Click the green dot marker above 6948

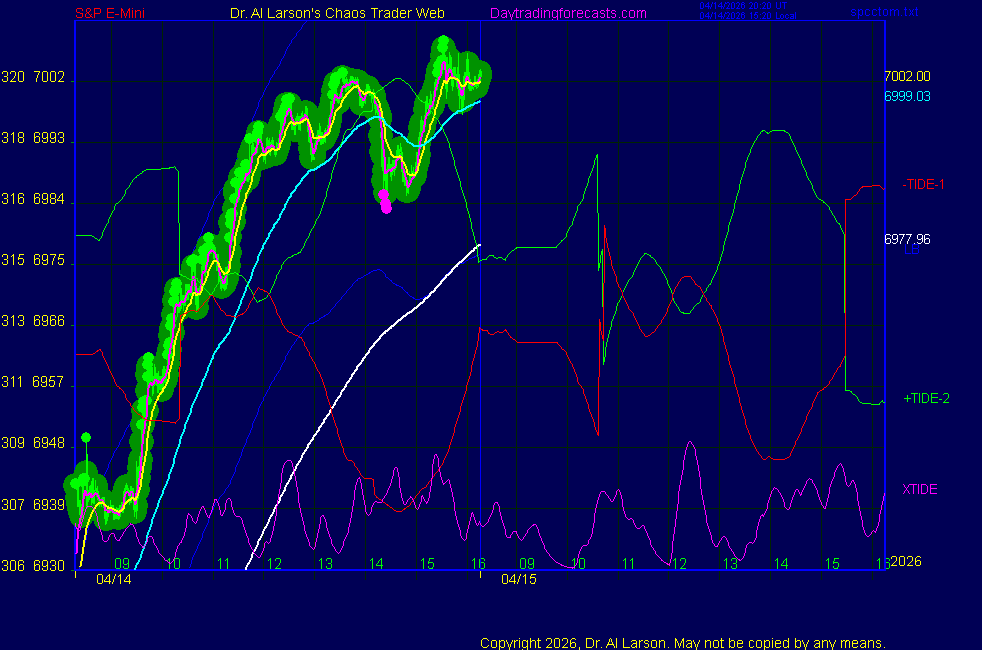(x=86, y=437)
